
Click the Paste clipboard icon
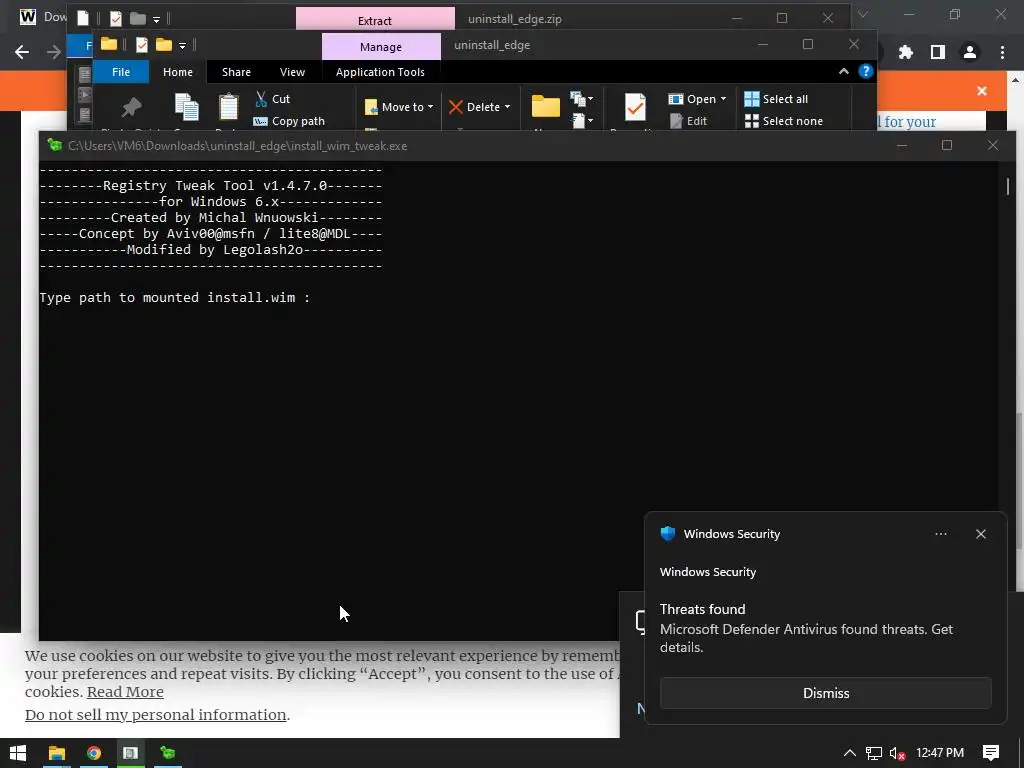coord(228,107)
